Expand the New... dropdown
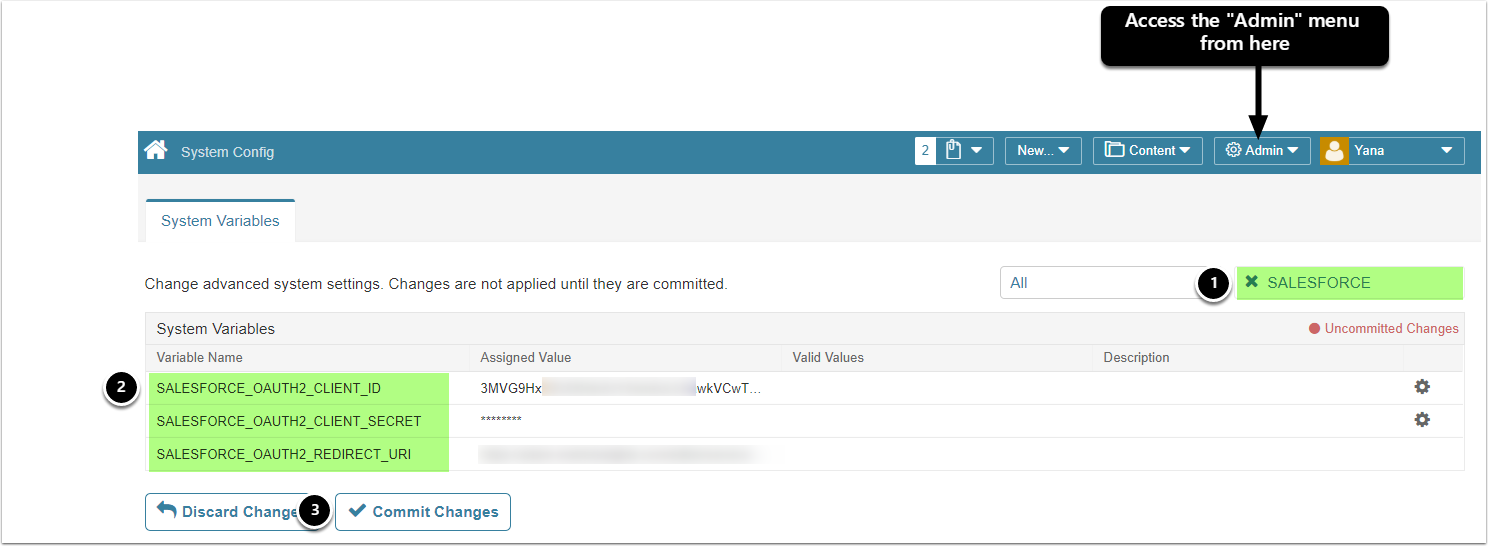Viewport: 1488px width, 546px height. tap(1042, 151)
